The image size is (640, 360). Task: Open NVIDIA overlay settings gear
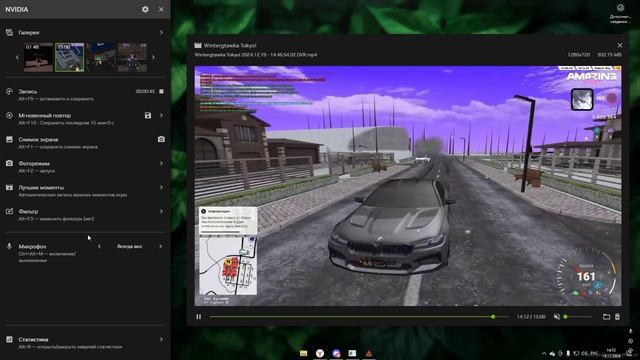tap(145, 9)
